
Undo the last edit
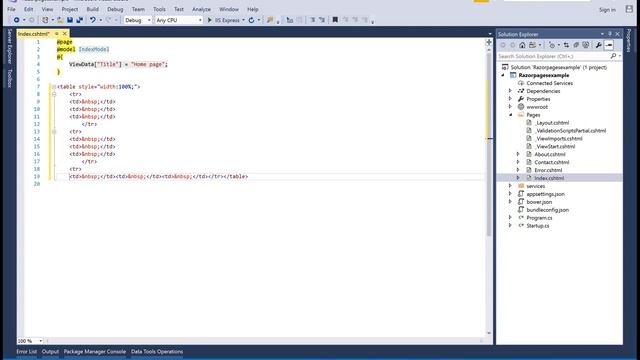(93, 20)
